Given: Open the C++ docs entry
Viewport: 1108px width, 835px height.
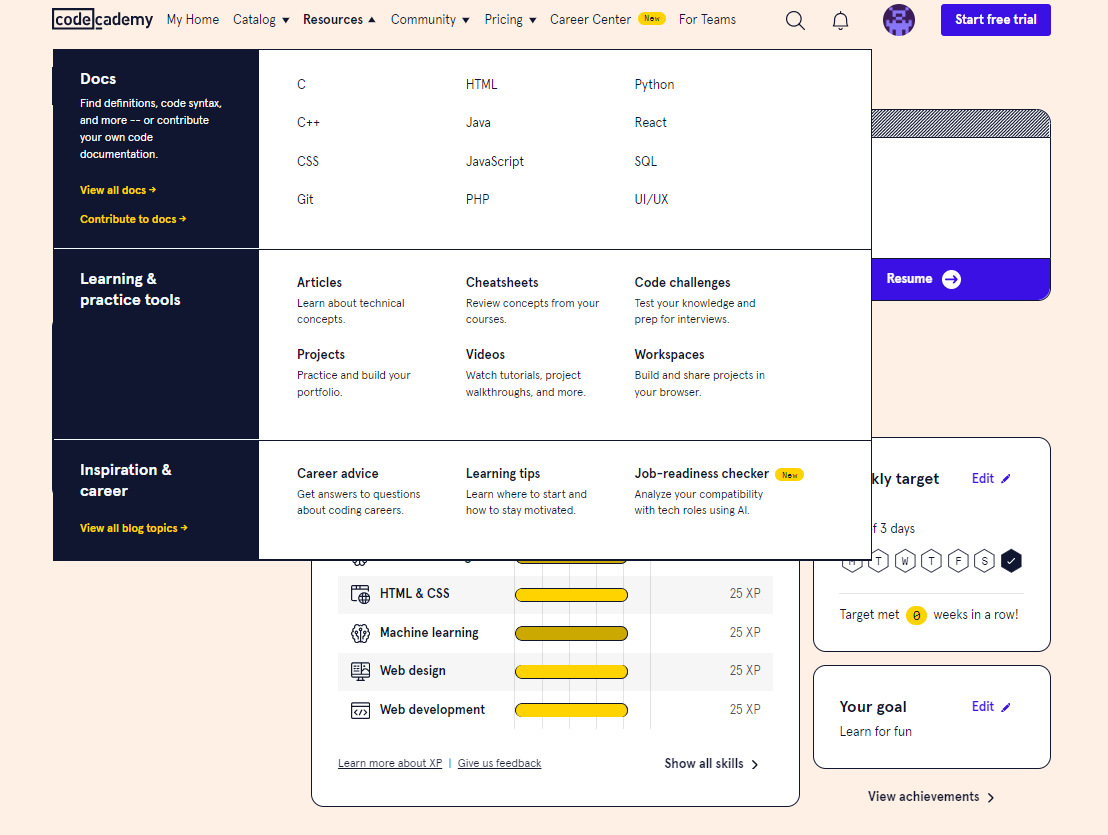Looking at the screenshot, I should [x=308, y=123].
